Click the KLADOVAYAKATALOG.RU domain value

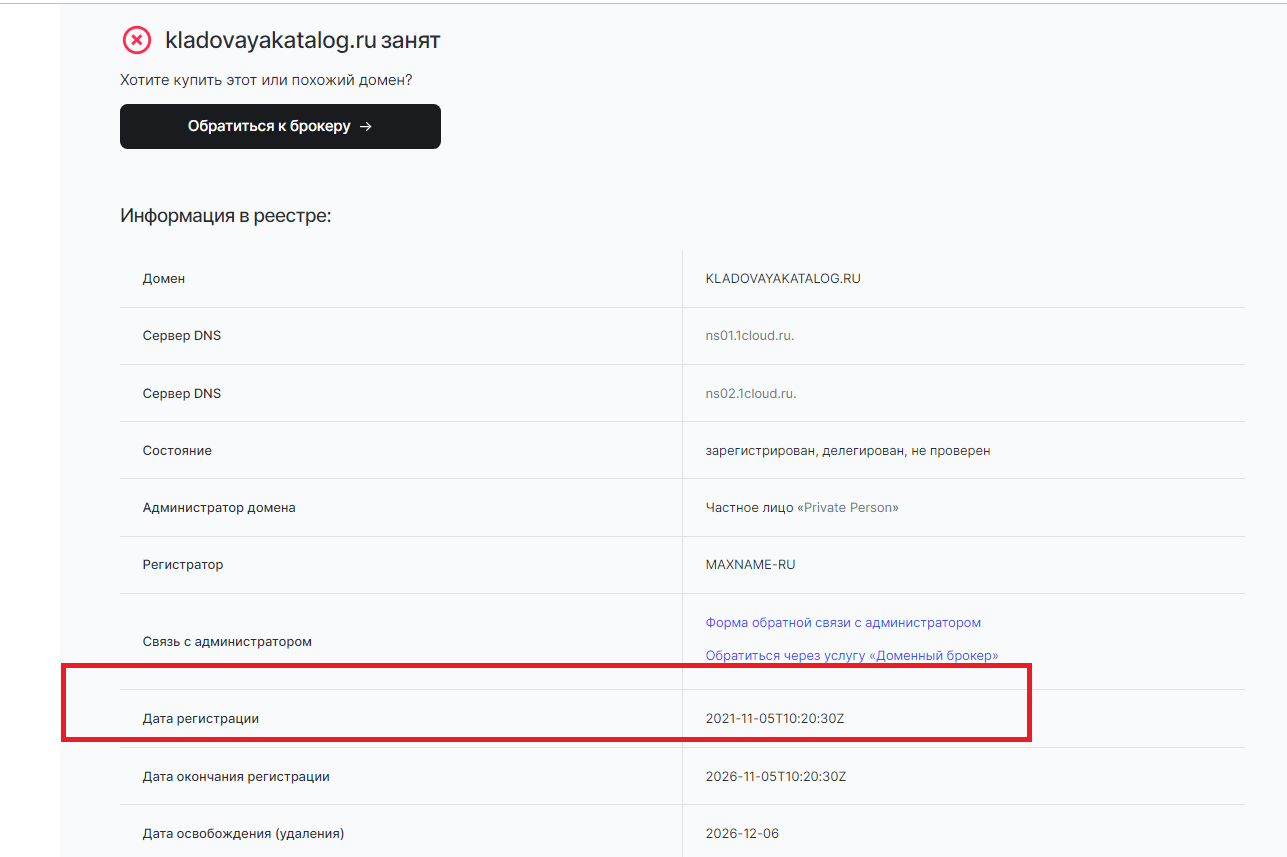783,278
